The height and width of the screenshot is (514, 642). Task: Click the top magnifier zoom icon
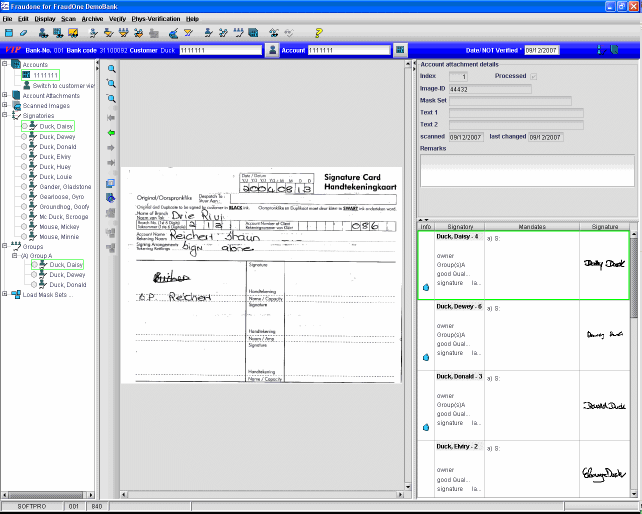pos(112,69)
